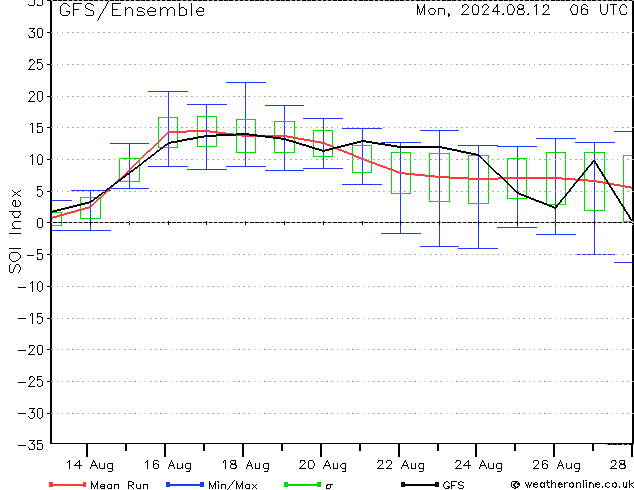Click the y-axis value 25
634x490 pixels.
pyautogui.click(x=35, y=65)
